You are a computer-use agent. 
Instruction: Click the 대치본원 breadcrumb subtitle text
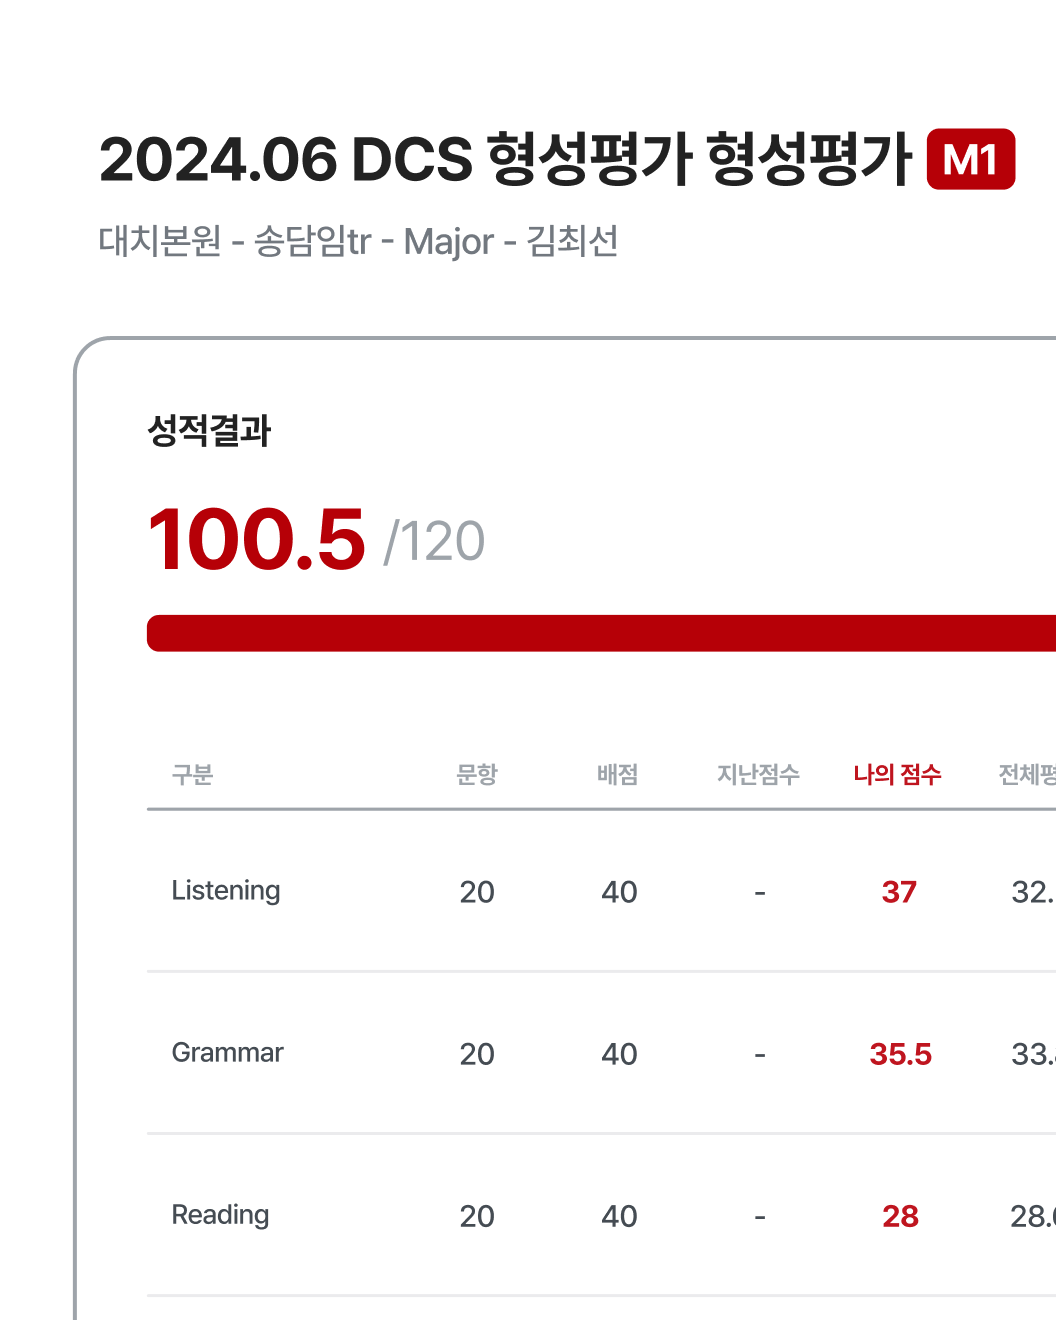click(x=358, y=241)
